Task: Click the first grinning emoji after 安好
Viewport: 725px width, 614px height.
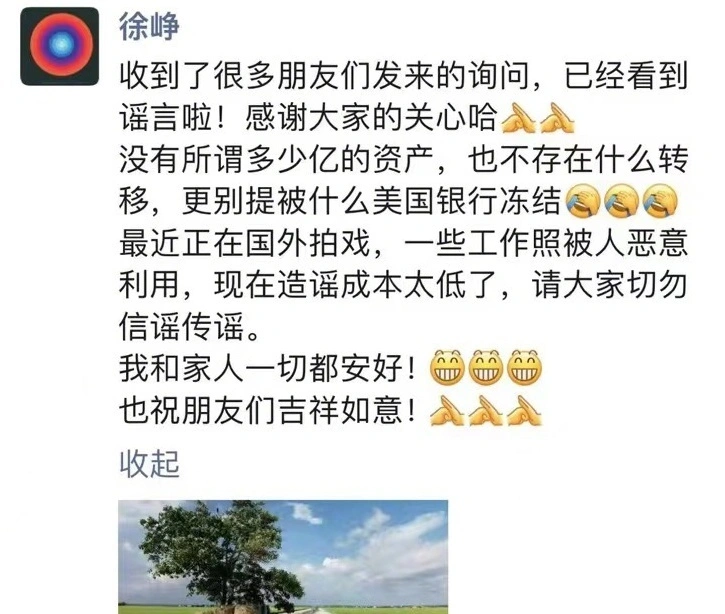Action: (x=447, y=368)
